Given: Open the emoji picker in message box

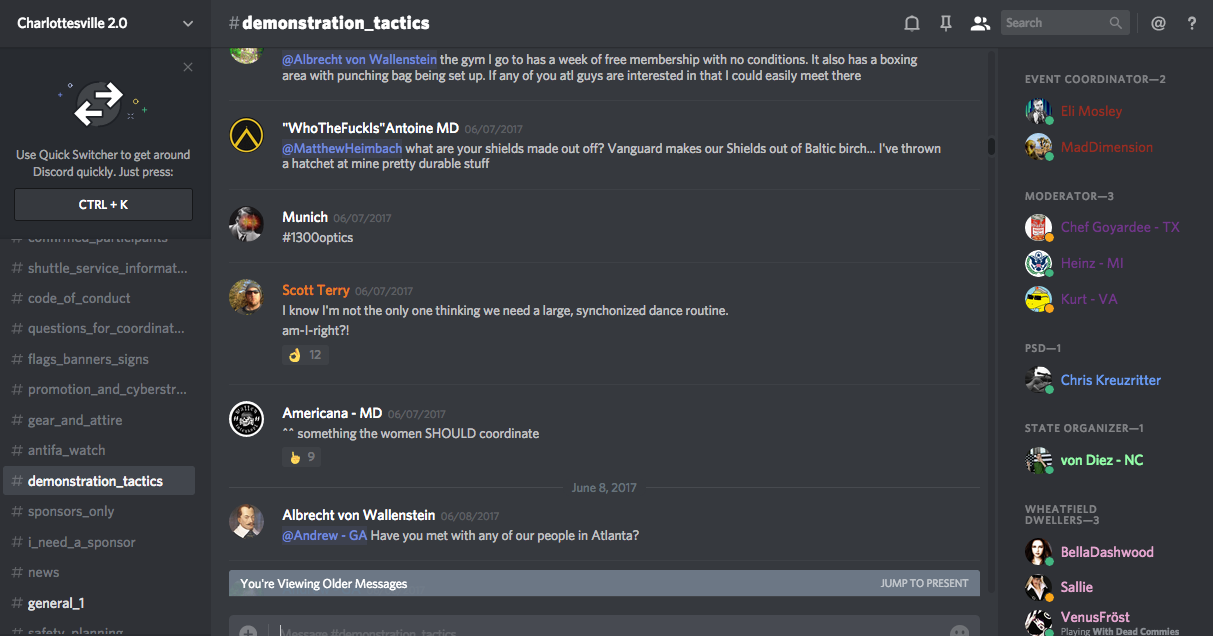Looking at the screenshot, I should point(959,632).
